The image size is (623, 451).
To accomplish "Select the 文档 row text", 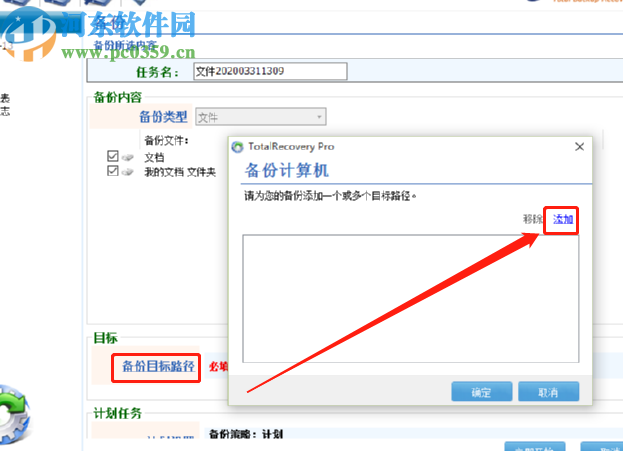I will [154, 158].
